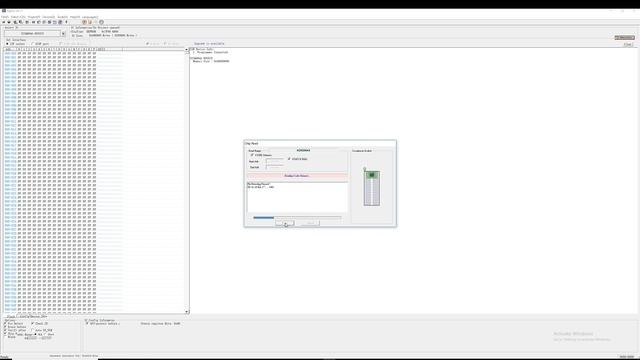The width and height of the screenshot is (640, 360).
Task: Toggle the first Options checkbox at bottom
Action: tap(5, 324)
